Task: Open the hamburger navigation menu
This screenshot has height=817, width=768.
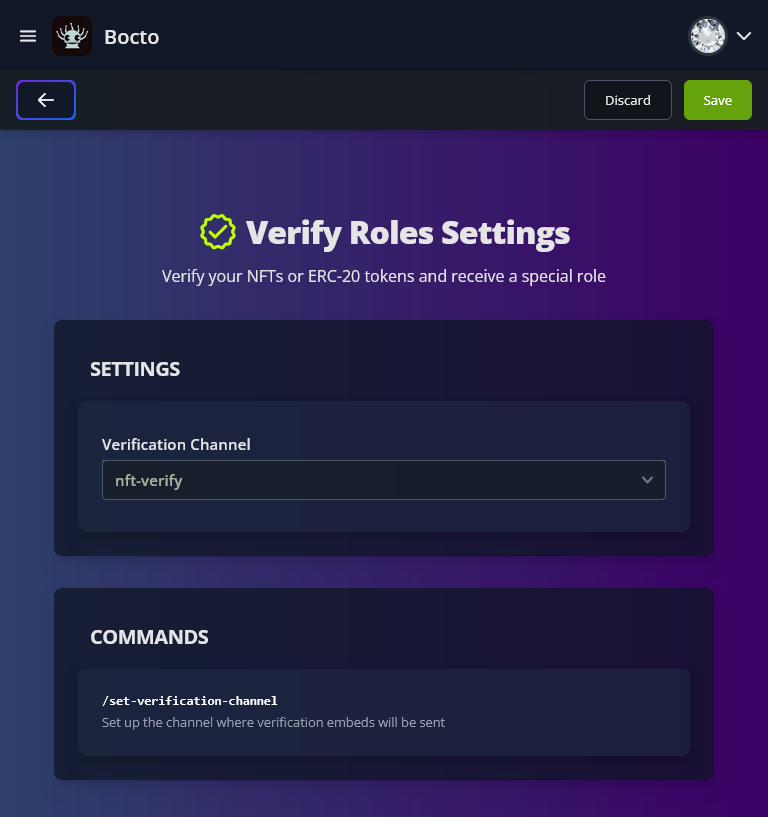Action: [x=28, y=36]
